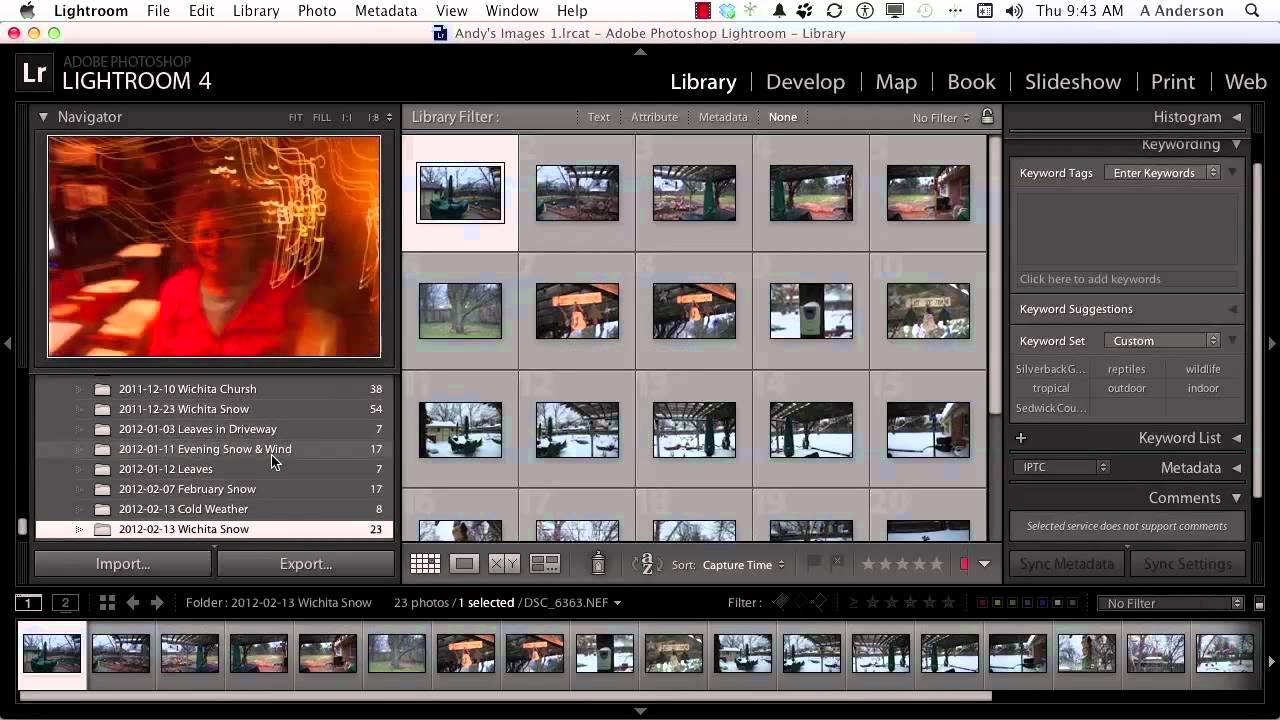Expand the Keyword List with the plus icon

point(1020,438)
